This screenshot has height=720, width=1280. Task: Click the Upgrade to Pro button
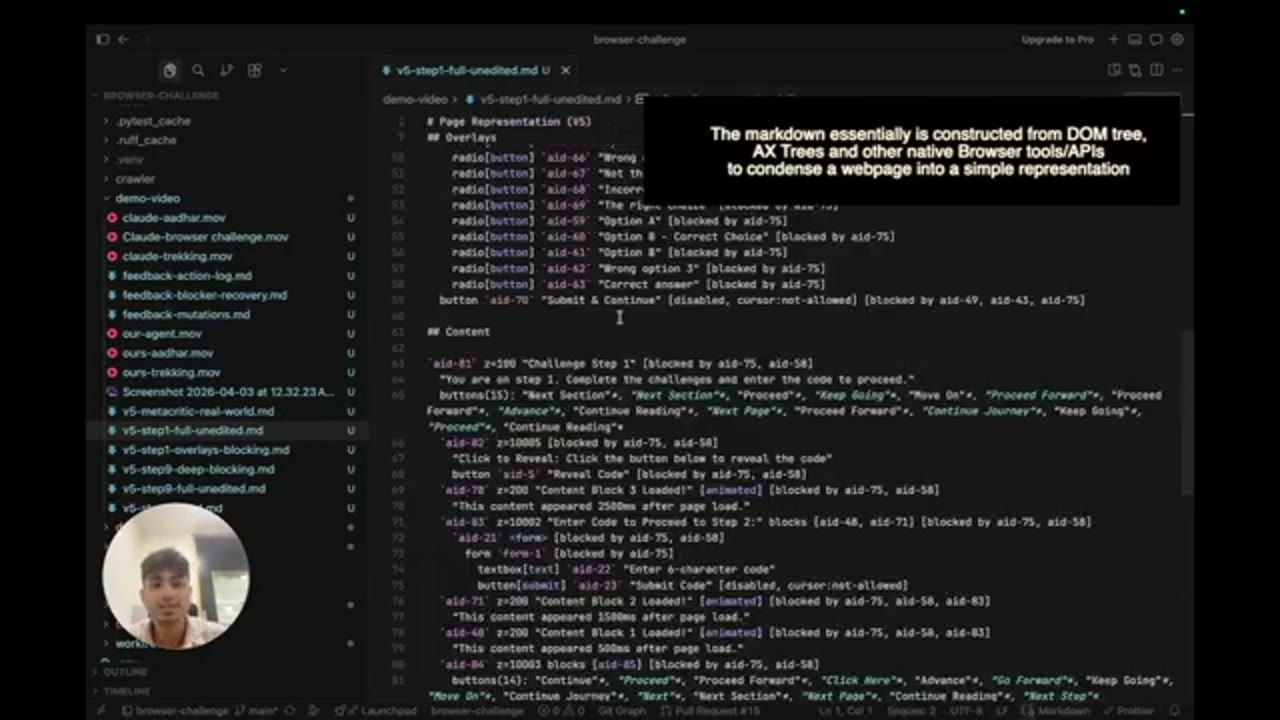pyautogui.click(x=1057, y=40)
